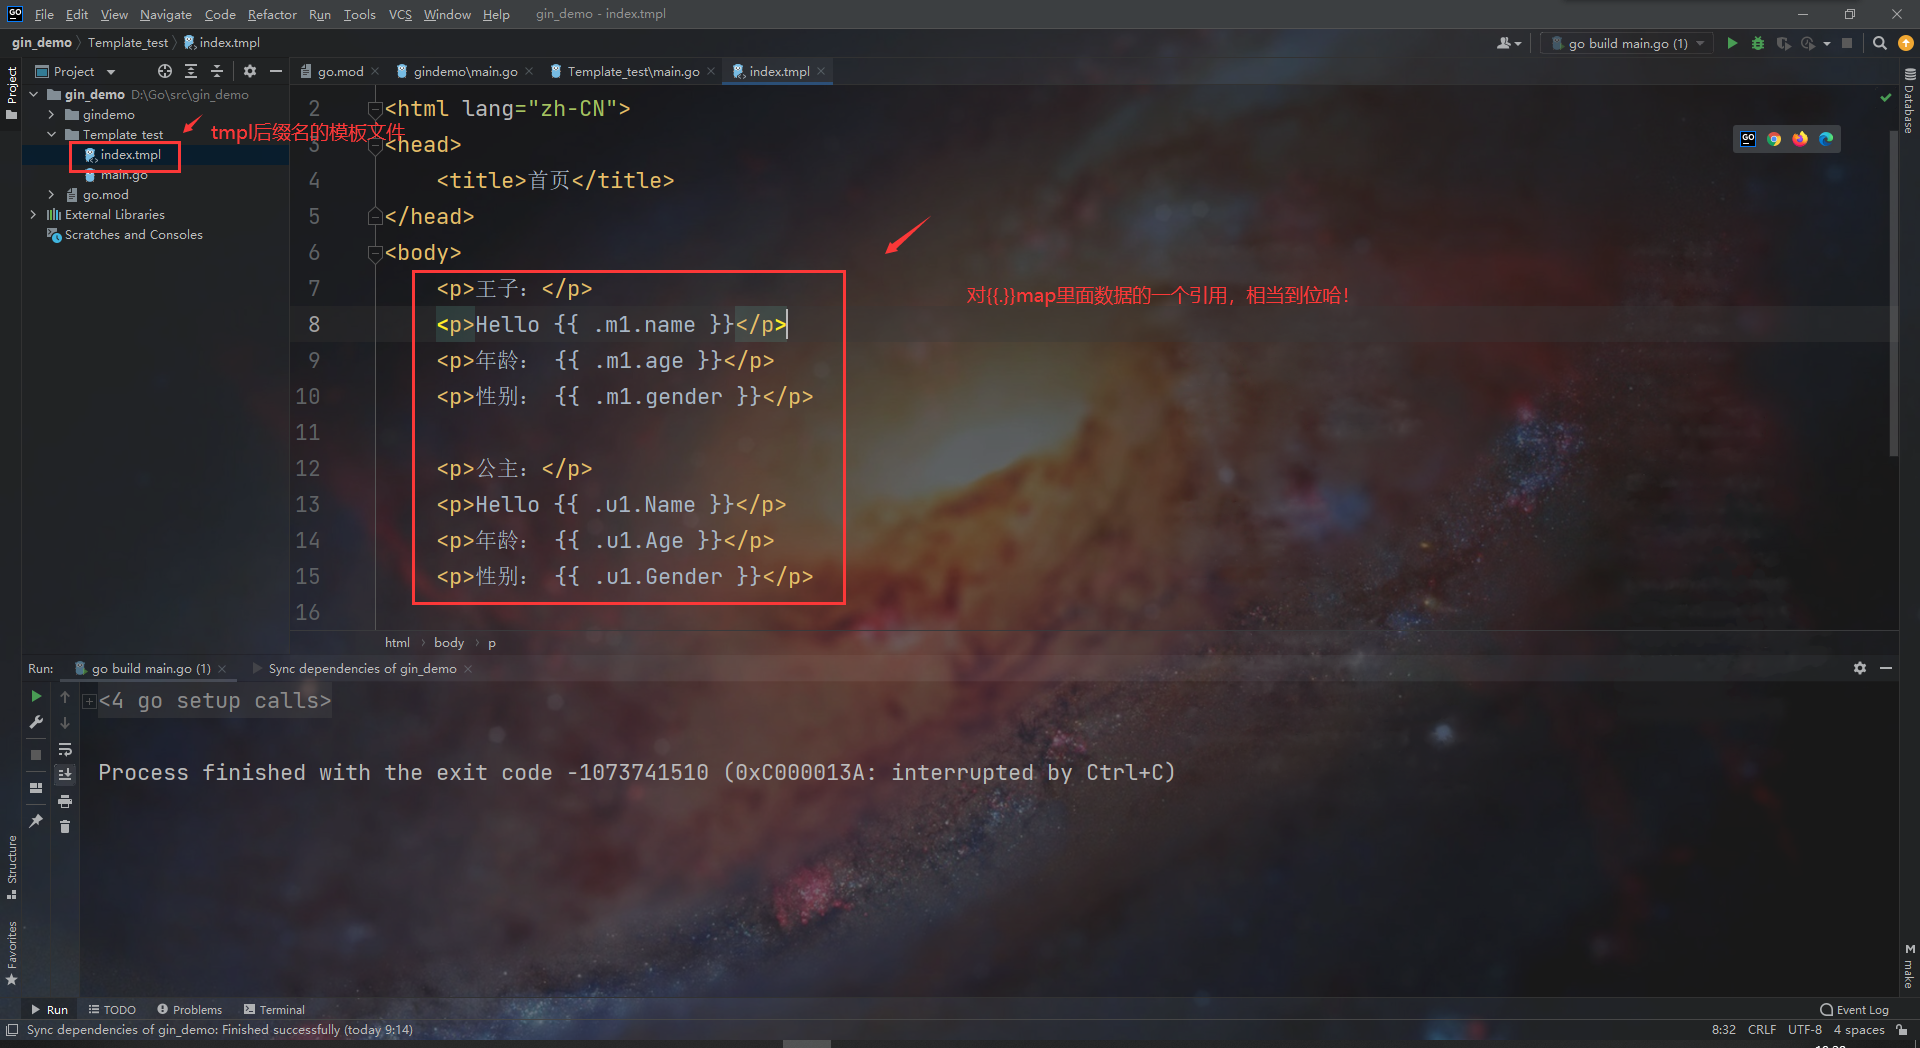
Task: Click the green checkmark inspection indicator
Action: click(x=1886, y=98)
